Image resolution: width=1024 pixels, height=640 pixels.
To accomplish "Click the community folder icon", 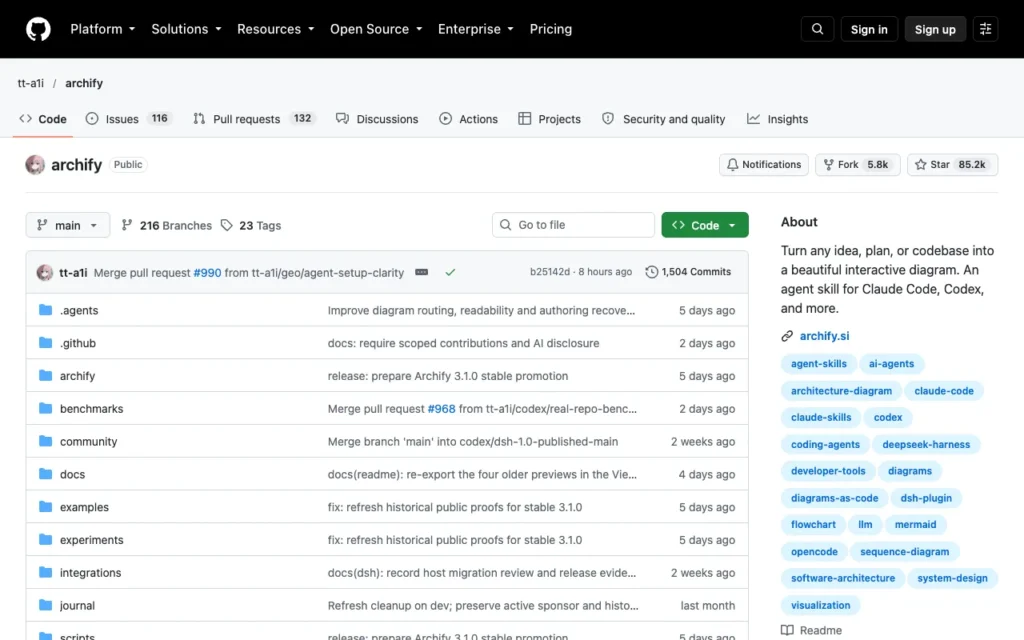I will pyautogui.click(x=45, y=441).
